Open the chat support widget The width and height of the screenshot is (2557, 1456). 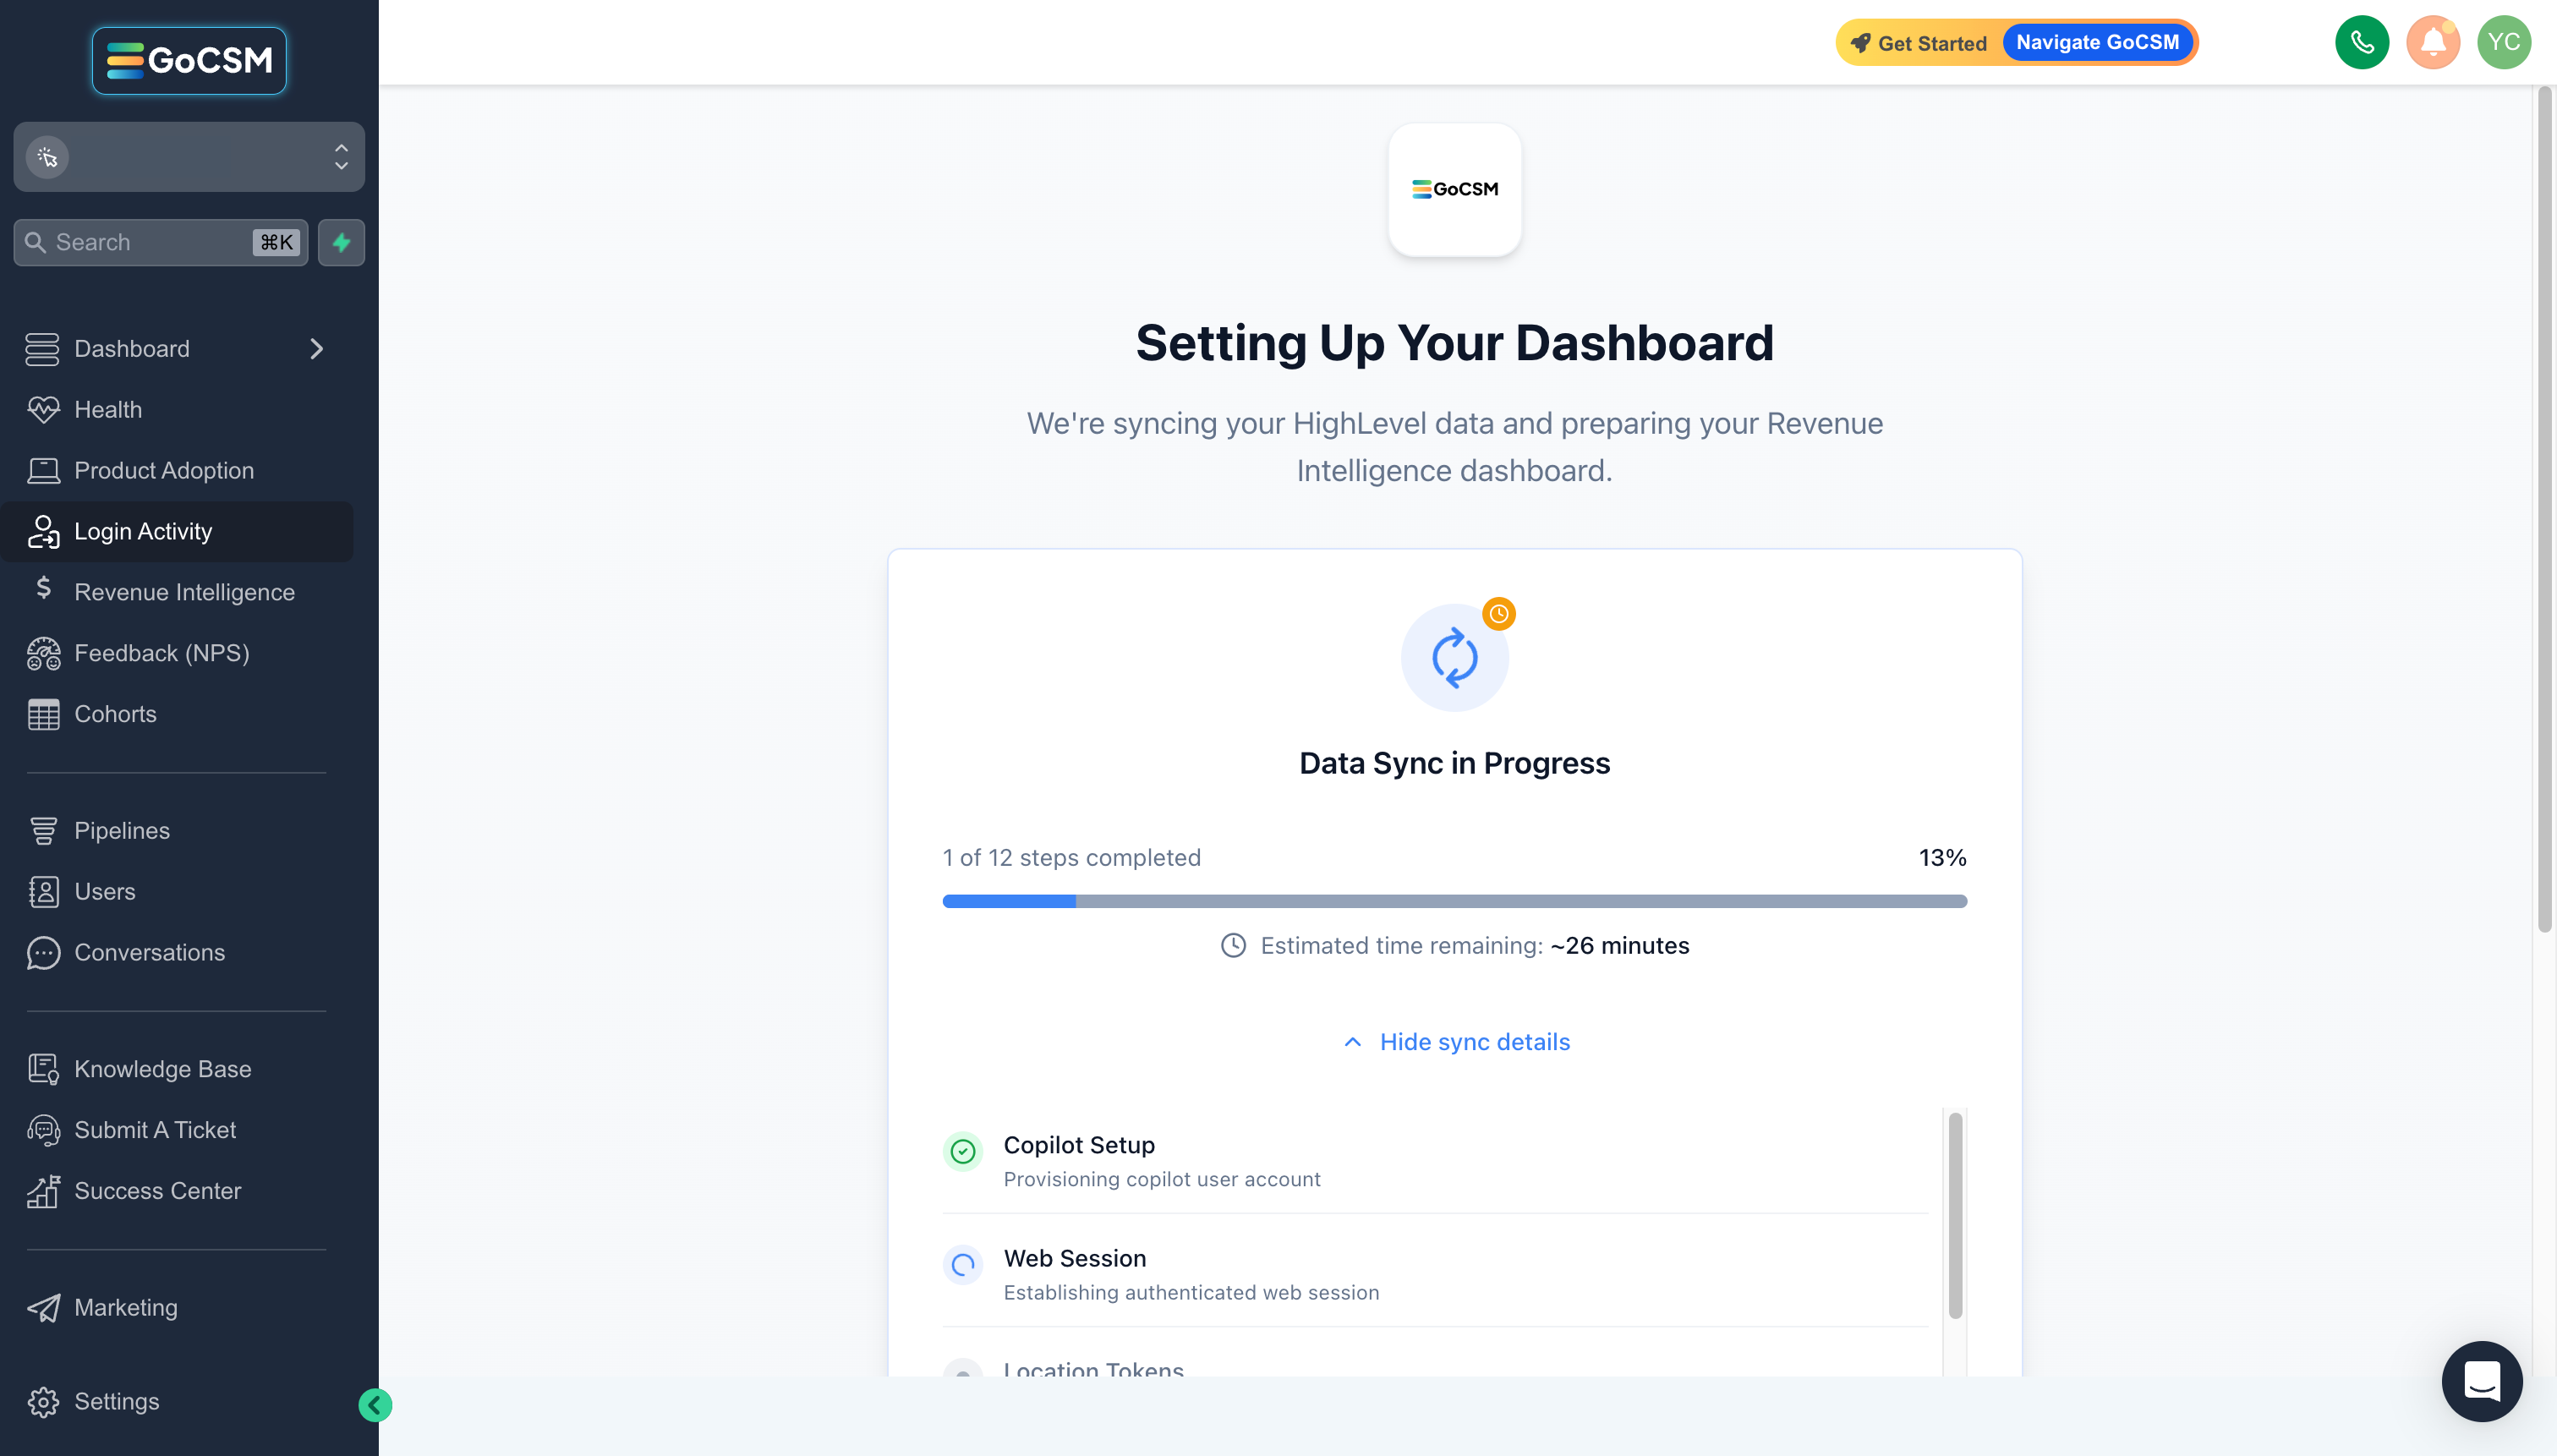pos(2482,1381)
